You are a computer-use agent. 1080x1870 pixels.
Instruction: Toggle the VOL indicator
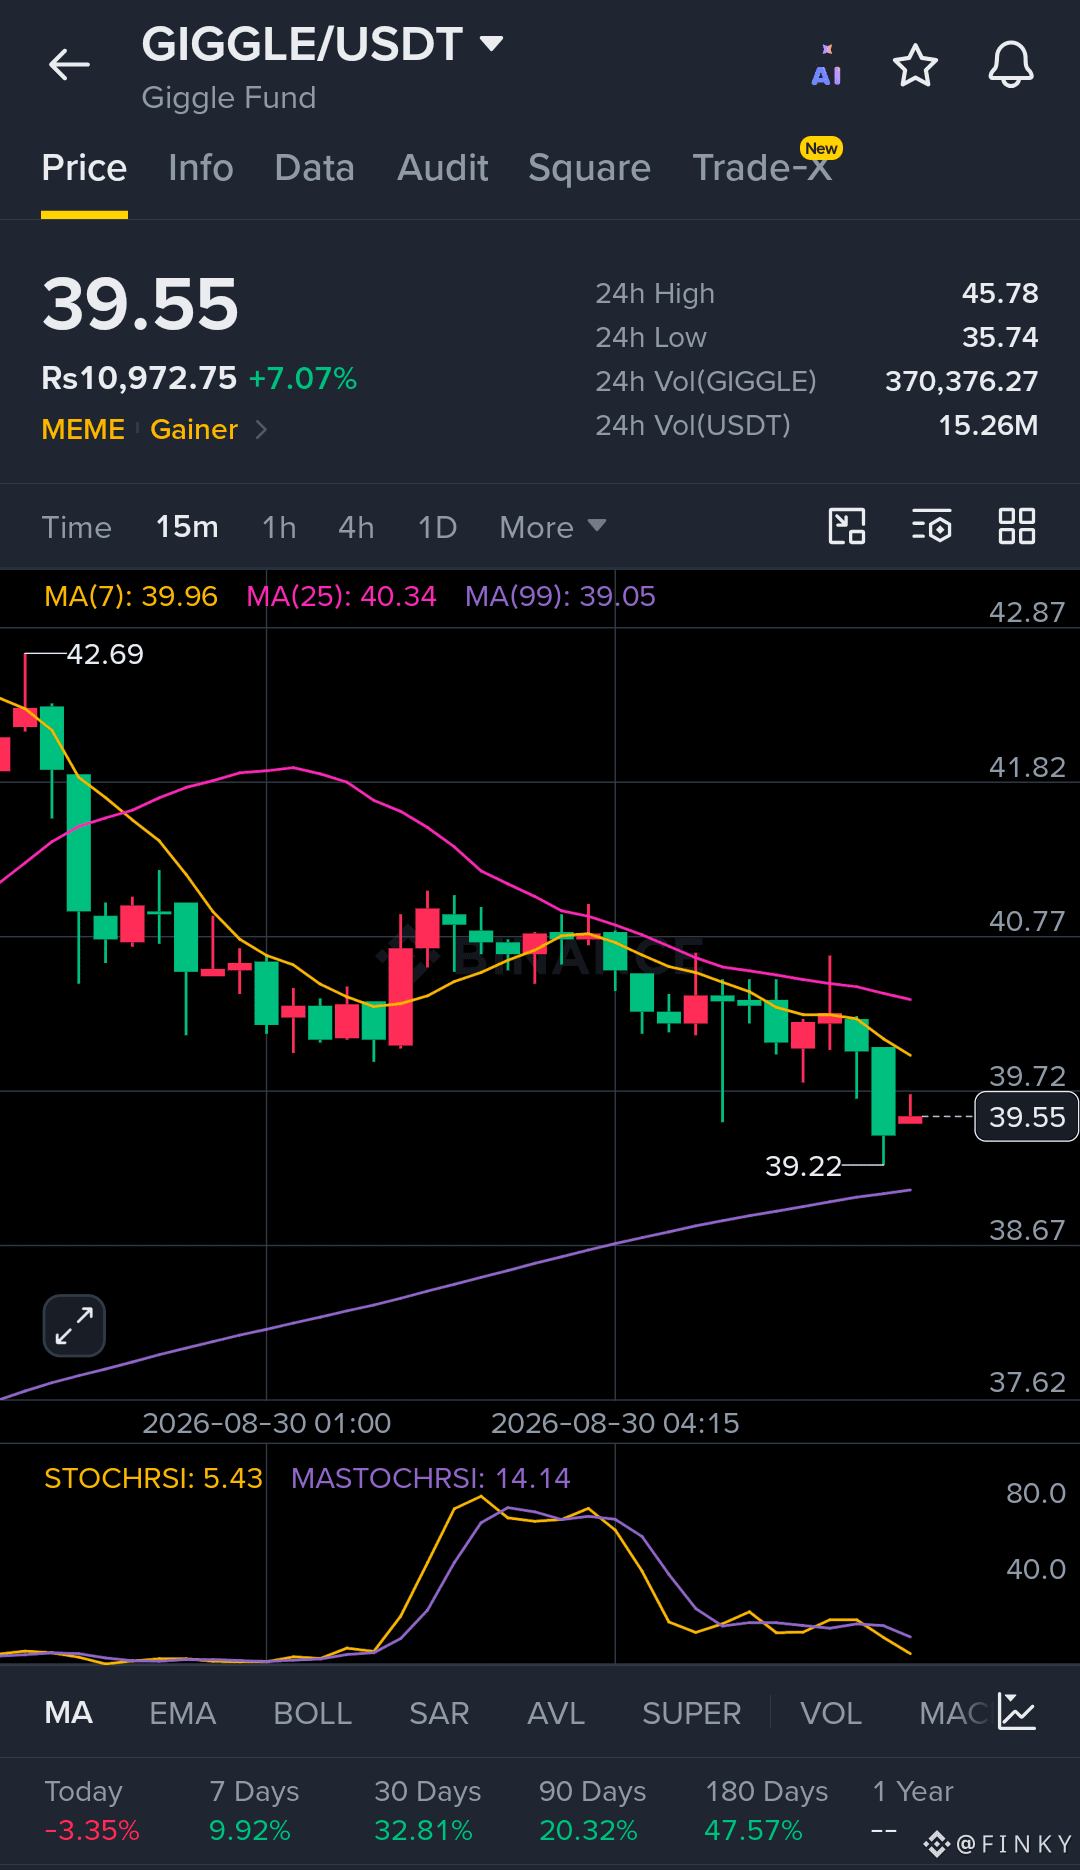831,1713
